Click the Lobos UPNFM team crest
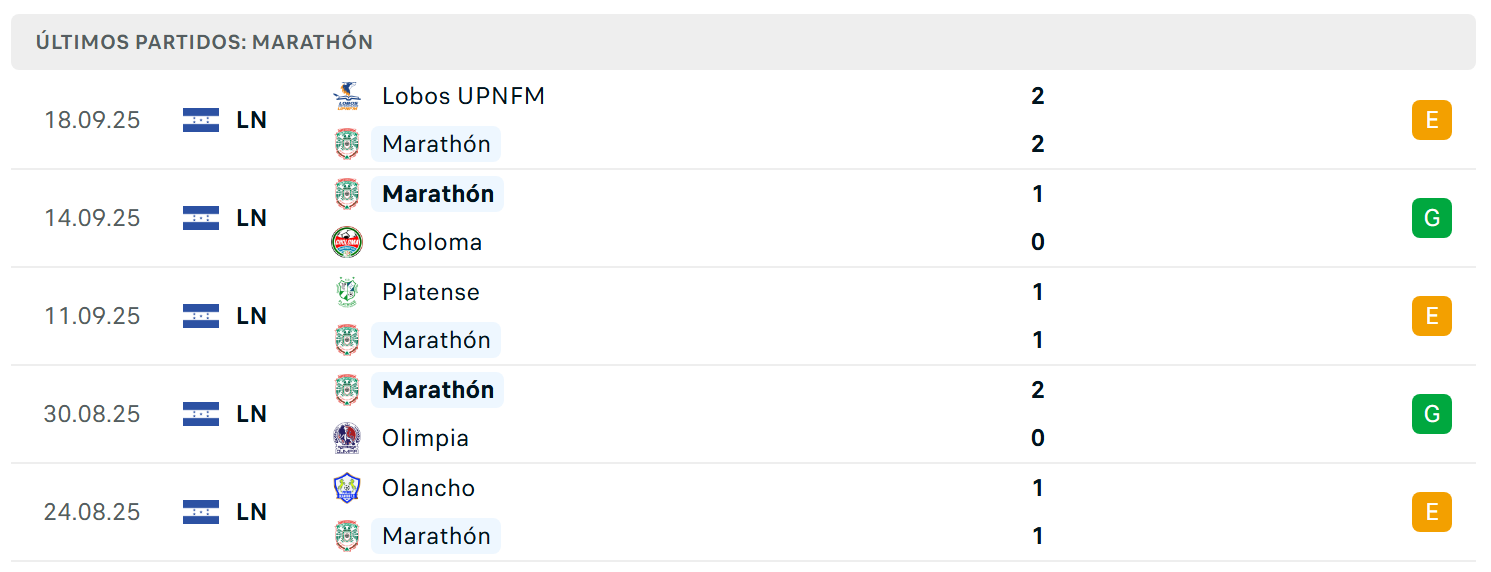The height and width of the screenshot is (572, 1491). point(346,96)
